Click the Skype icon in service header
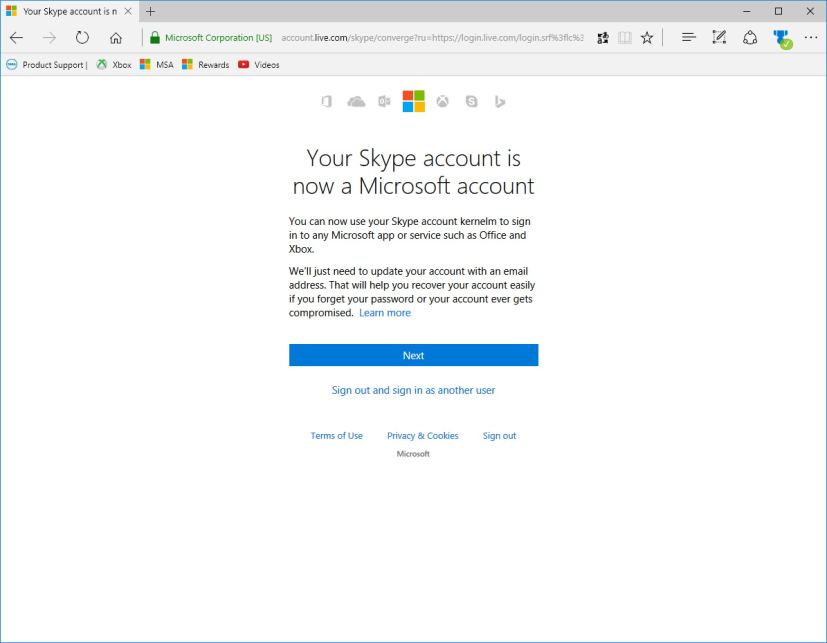827x643 pixels. (x=472, y=101)
